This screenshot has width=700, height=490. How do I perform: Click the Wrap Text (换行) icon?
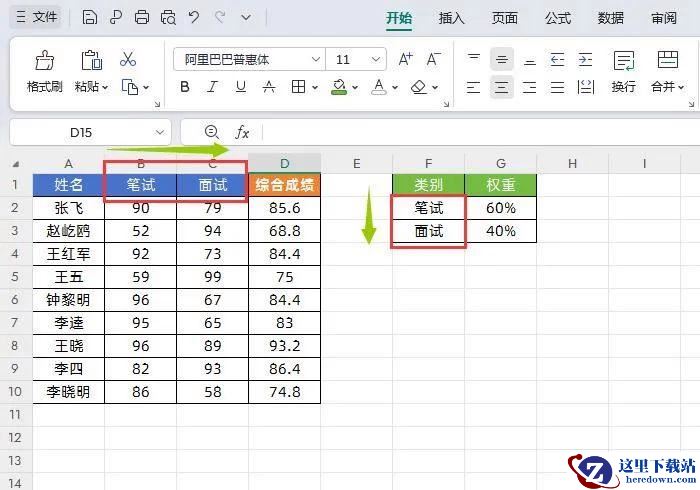click(x=624, y=61)
